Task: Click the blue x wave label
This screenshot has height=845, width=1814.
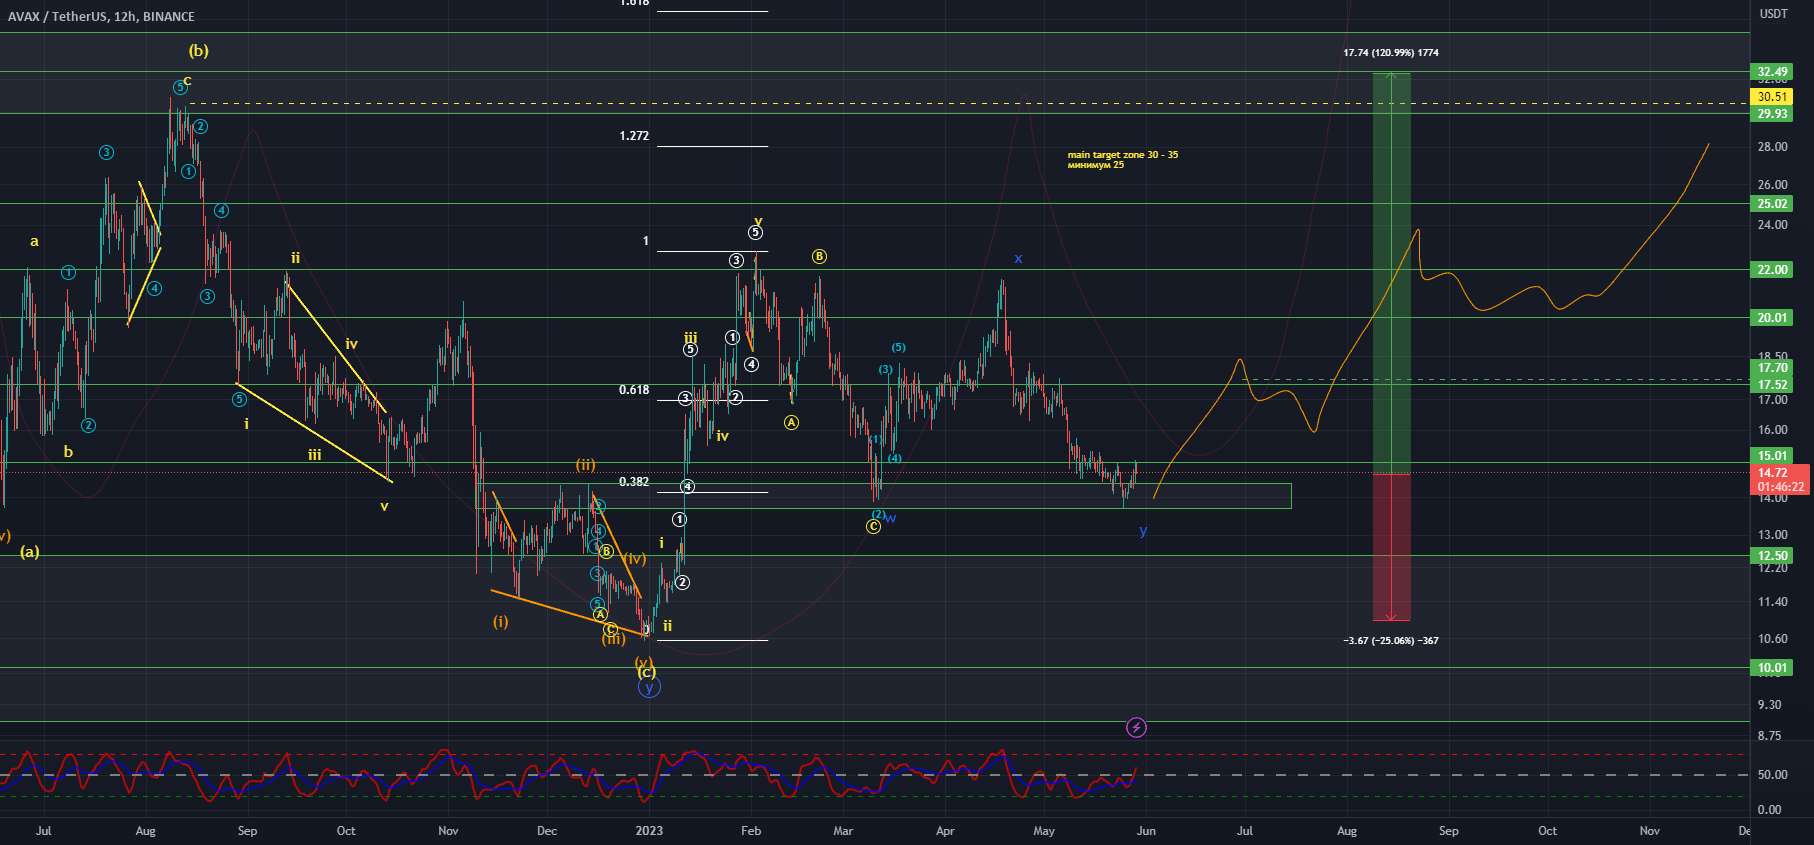Action: pyautogui.click(x=1018, y=259)
